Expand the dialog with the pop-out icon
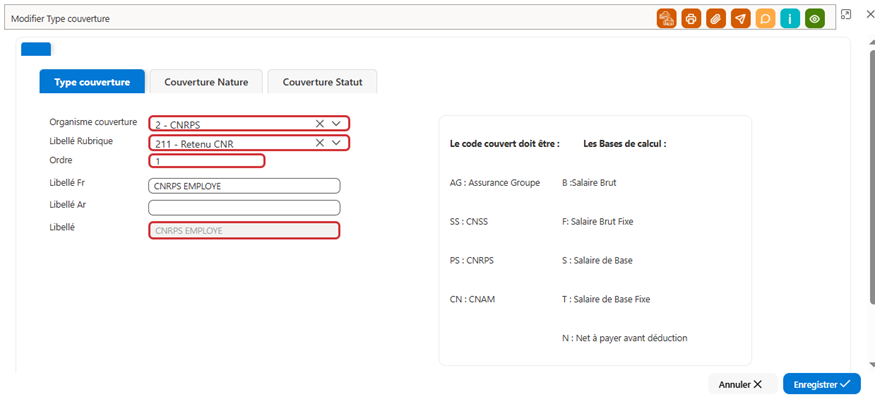This screenshot has height=397, width=875. click(x=846, y=14)
